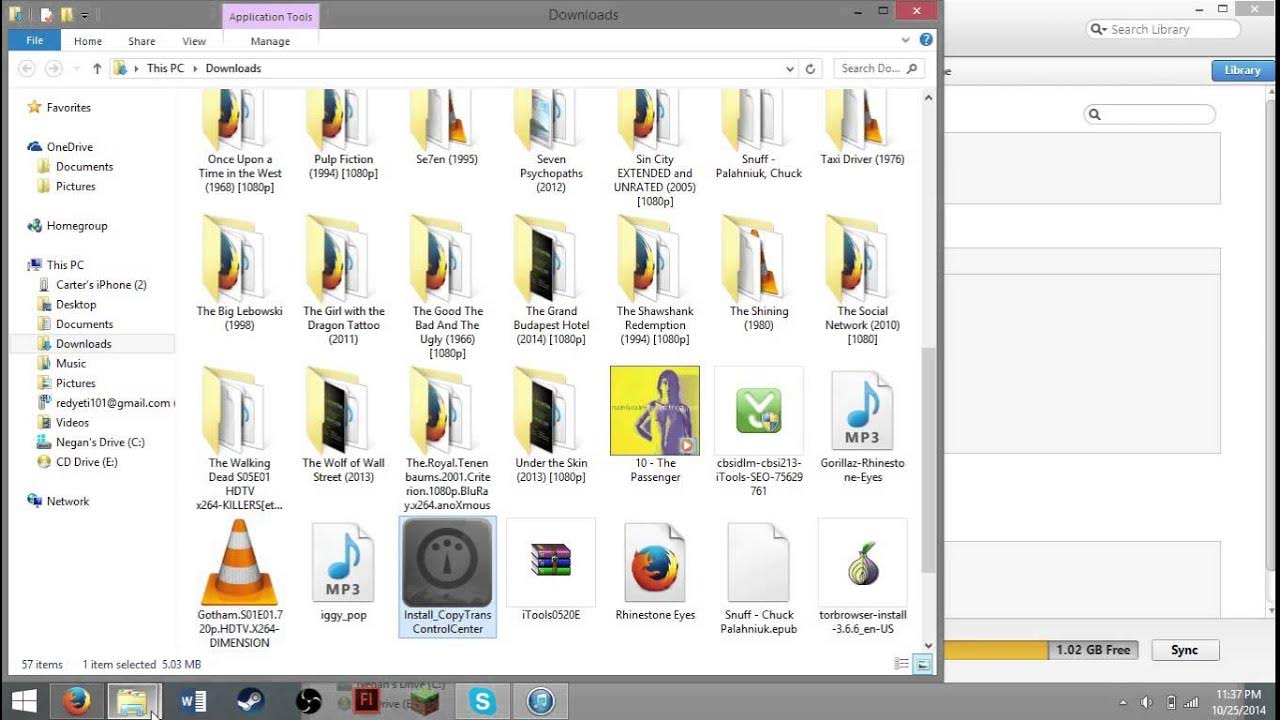
Task: Expand path arrow after This PC
Action: click(195, 69)
